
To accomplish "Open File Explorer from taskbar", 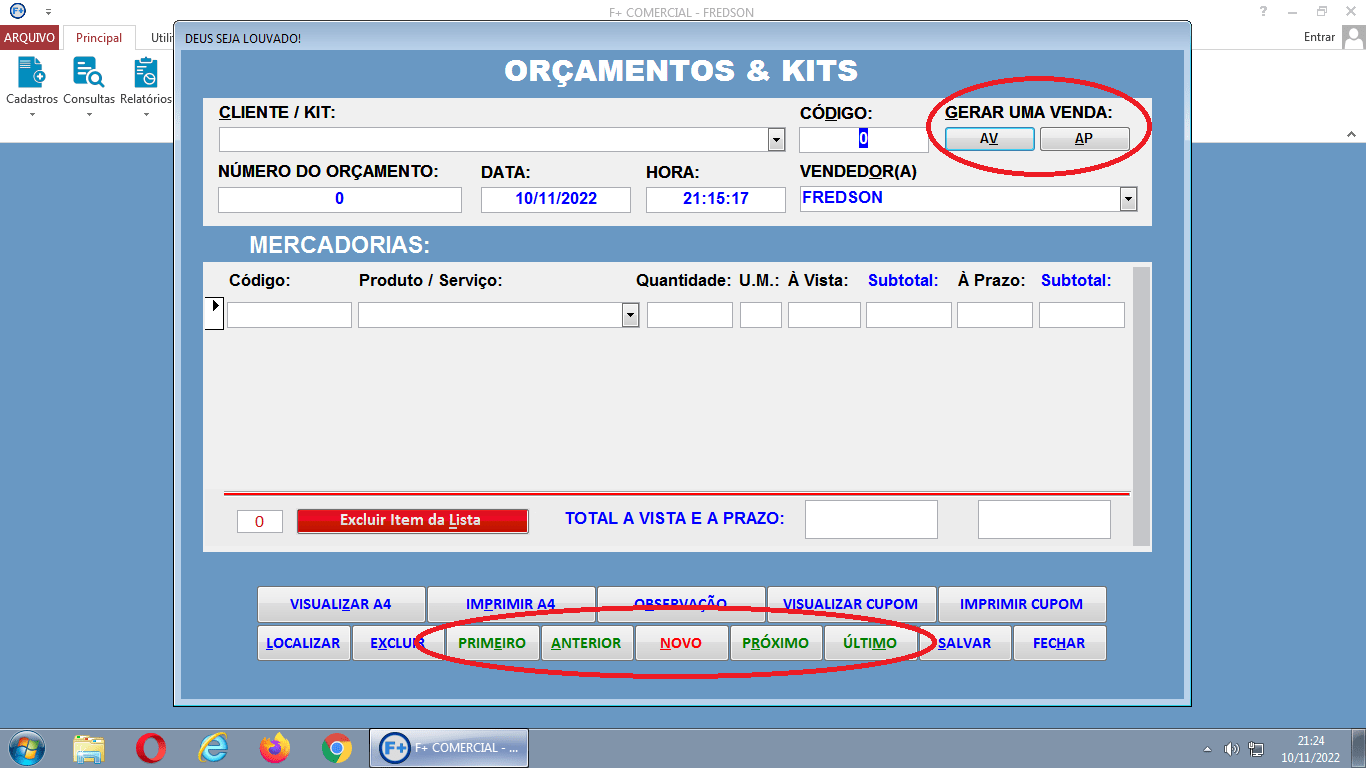I will coord(89,747).
